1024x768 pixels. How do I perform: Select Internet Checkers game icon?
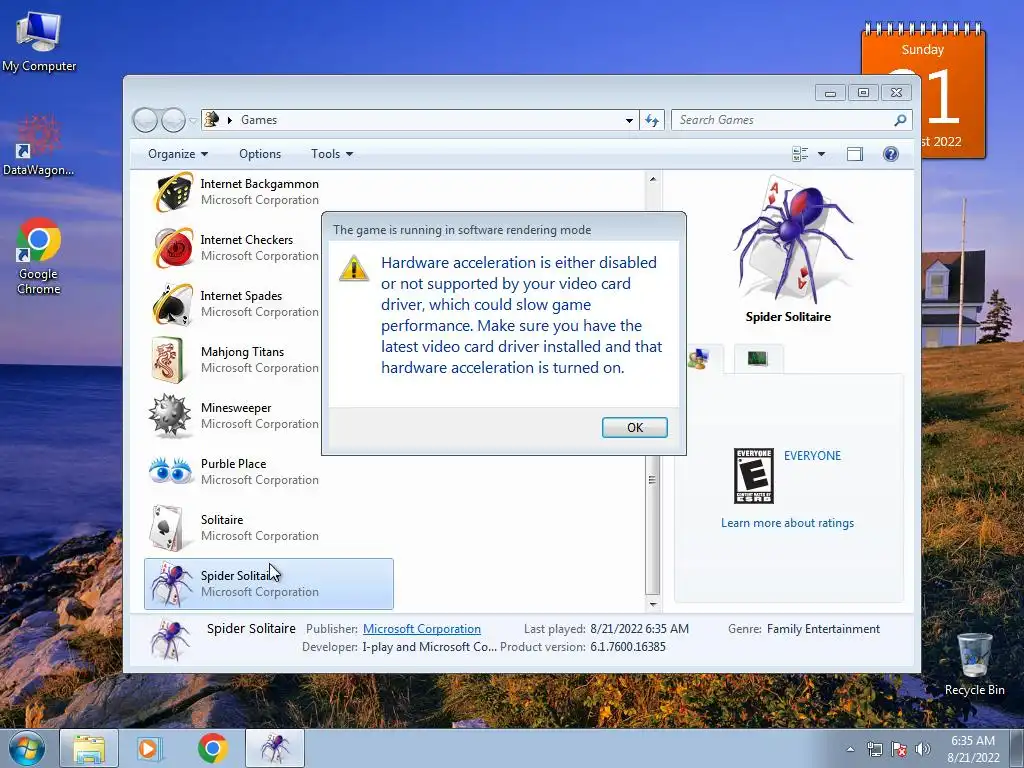(173, 248)
